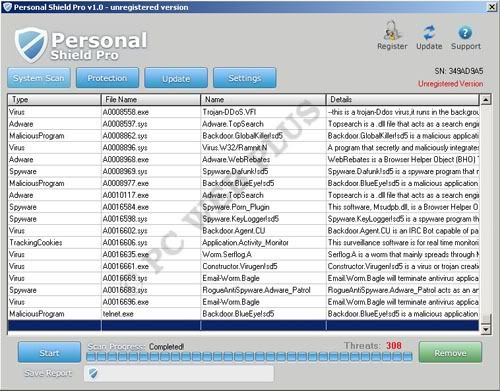Click the green Remove button
This screenshot has height=391, width=500.
click(x=450, y=352)
